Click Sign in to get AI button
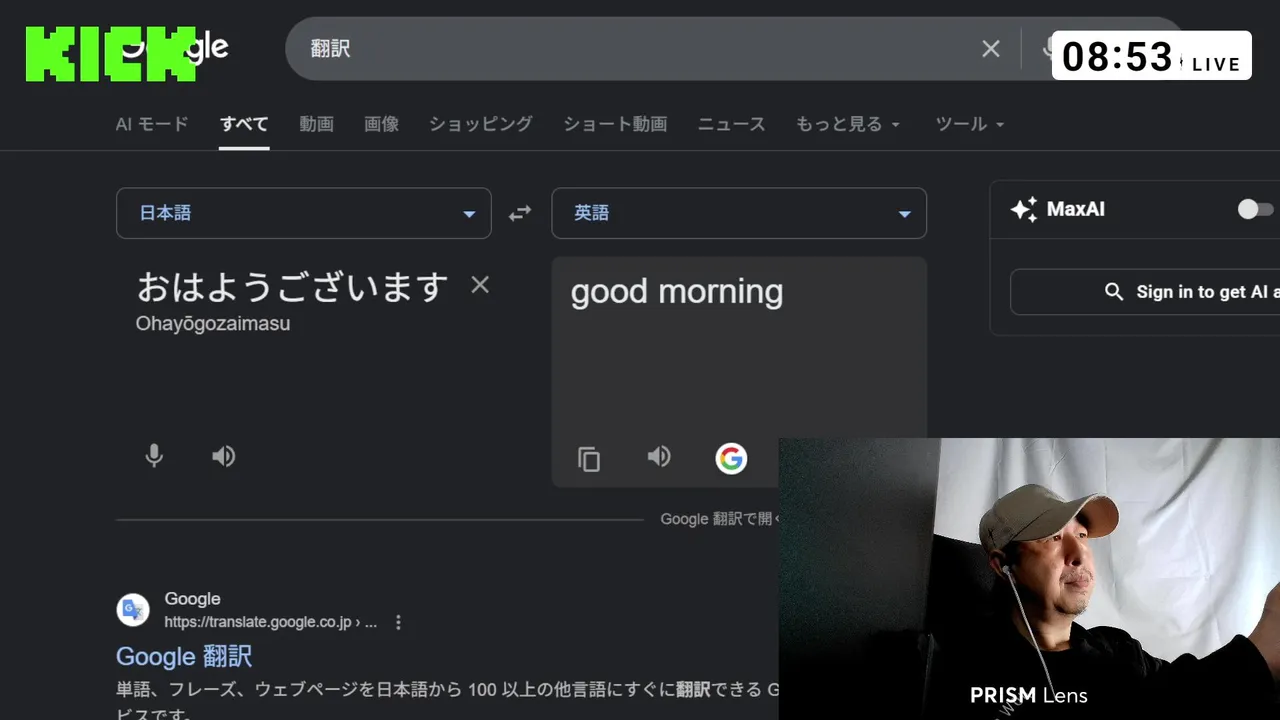The image size is (1280, 720). (1145, 292)
